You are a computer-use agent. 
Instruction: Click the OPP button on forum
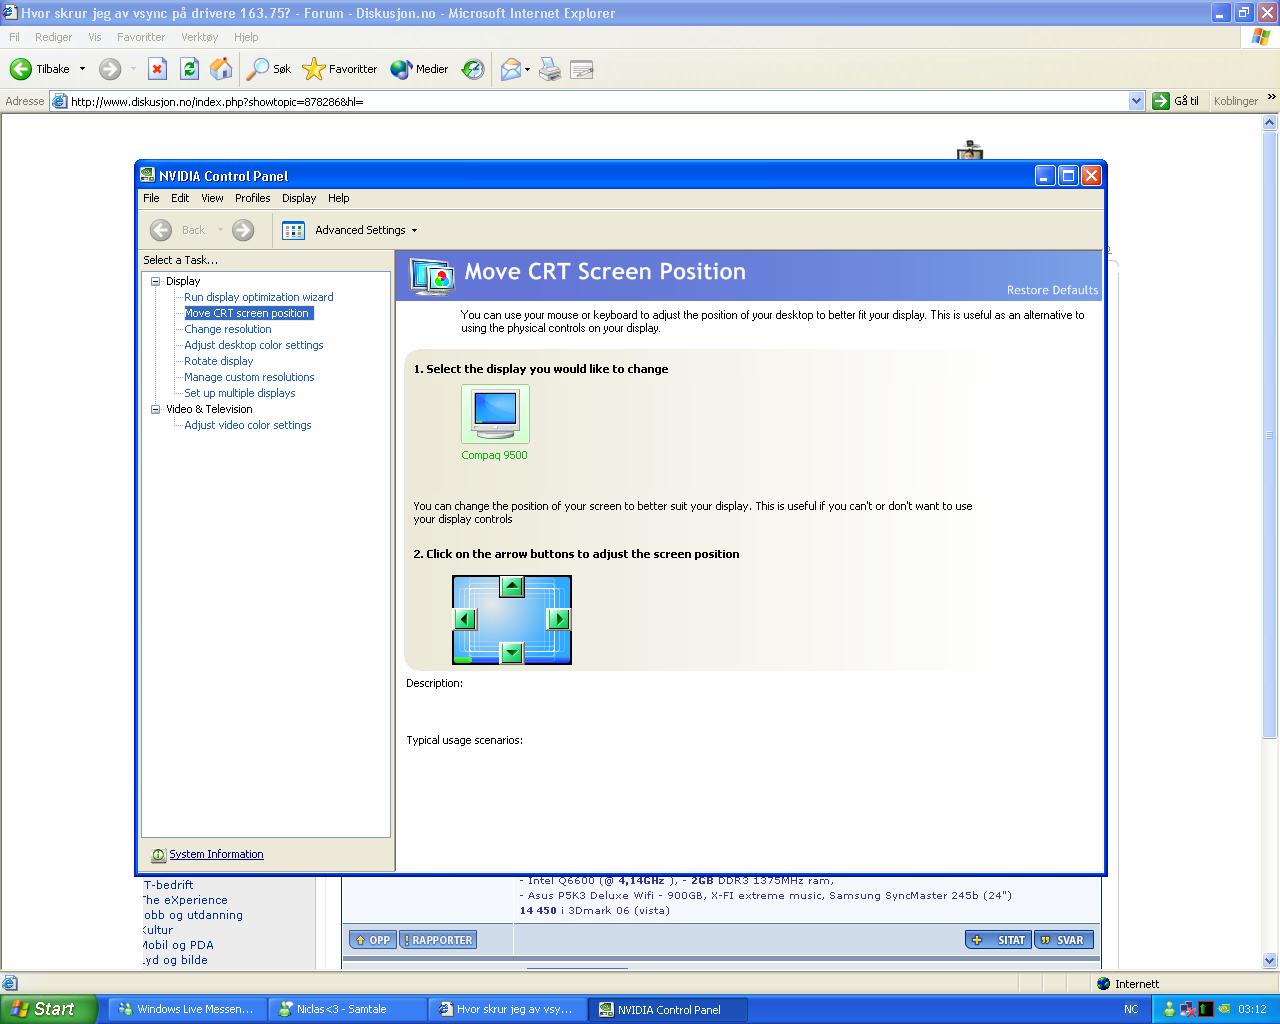[x=372, y=940]
